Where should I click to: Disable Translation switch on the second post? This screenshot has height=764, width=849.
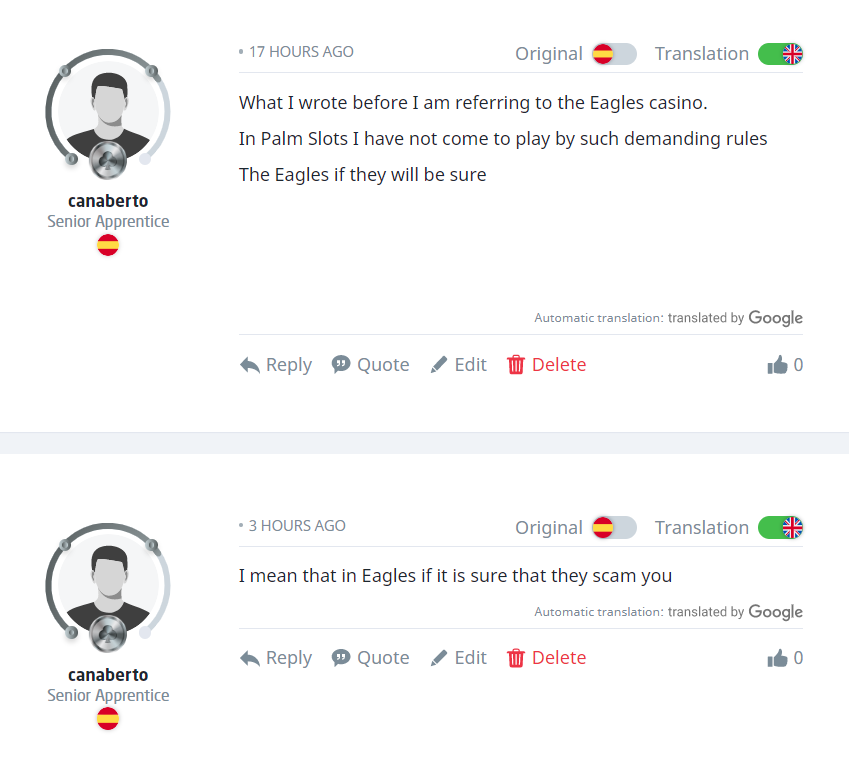coord(780,528)
